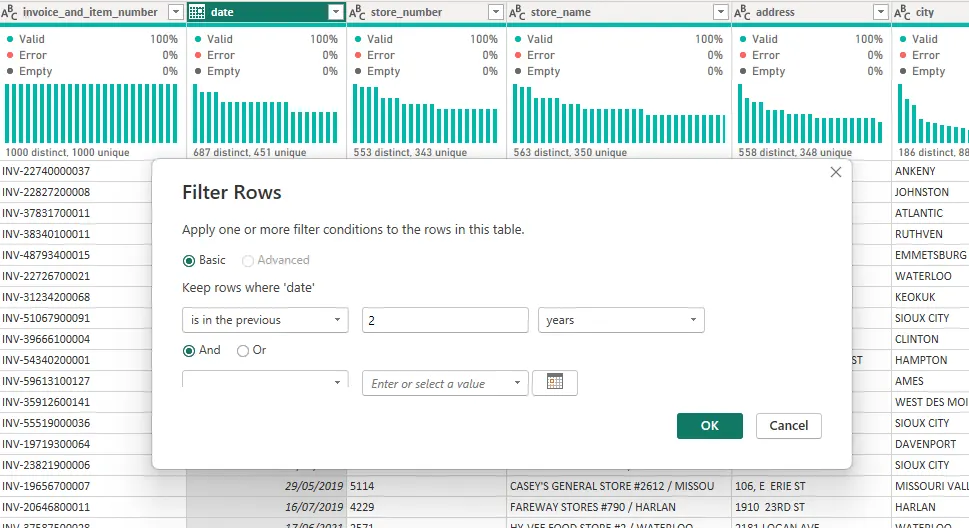Click the FAREWAY STORES #790 / HARLAN cell

(619, 508)
